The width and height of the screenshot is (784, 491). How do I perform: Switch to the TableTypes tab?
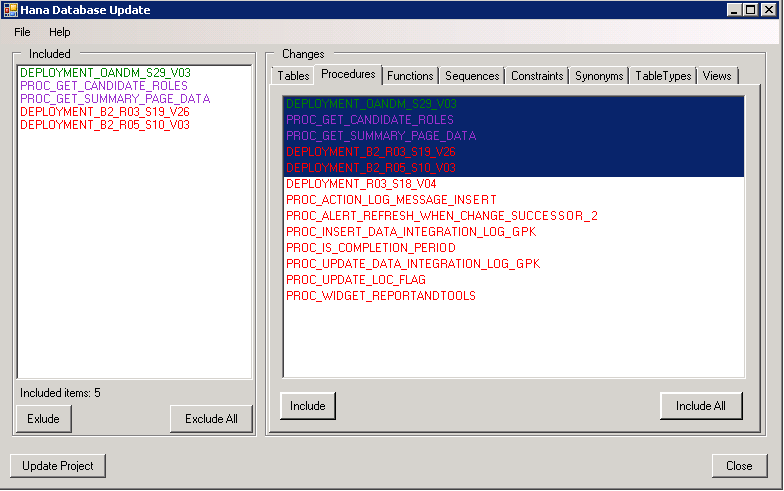click(x=663, y=76)
